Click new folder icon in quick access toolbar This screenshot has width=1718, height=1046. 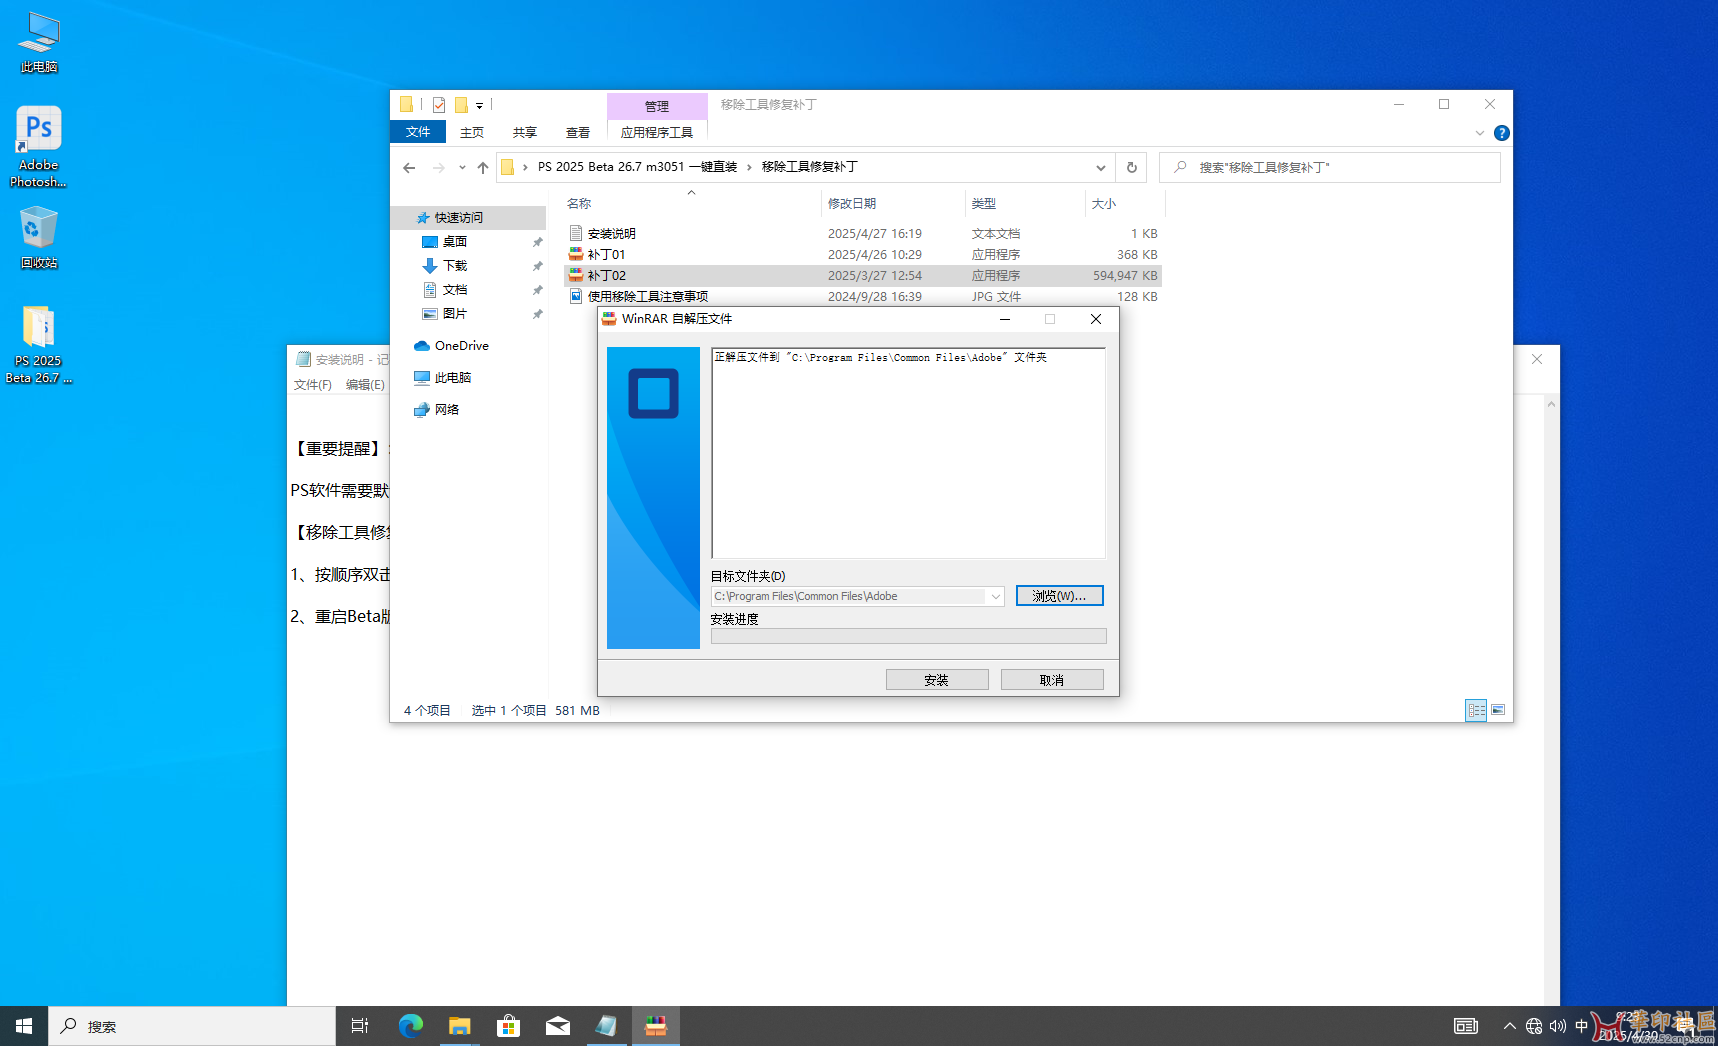(x=461, y=104)
